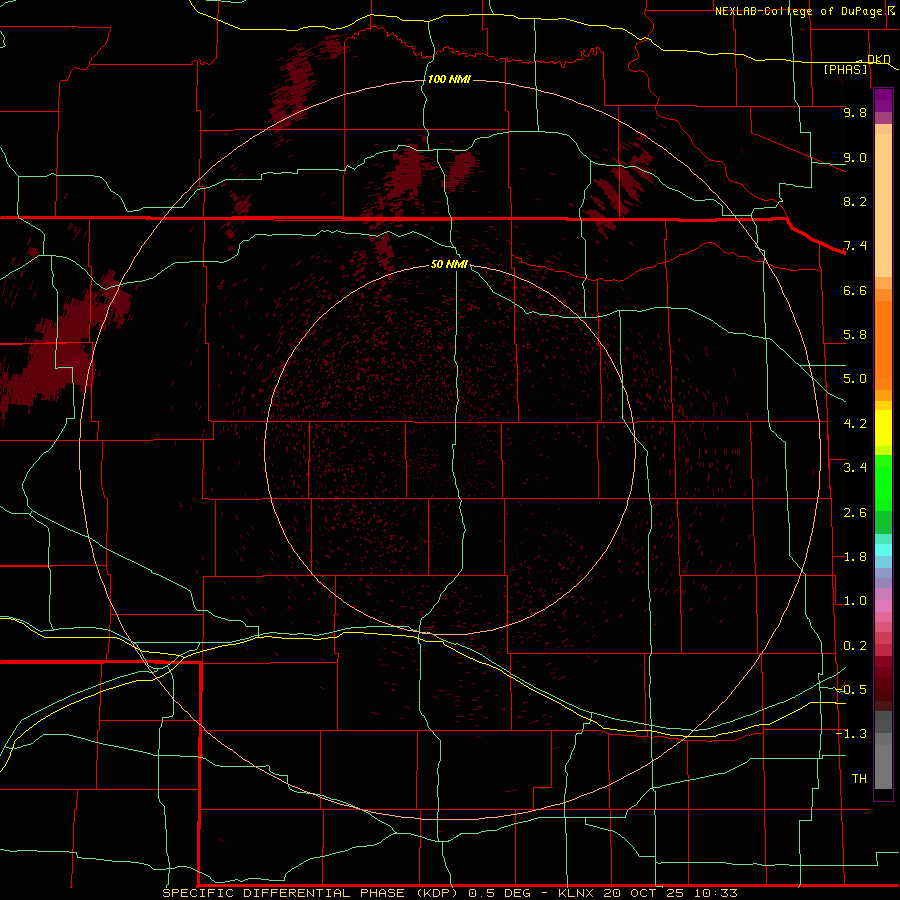Click the KLNX 20 OCT 25 10:33 timestamp
900x900 pixels.
coord(647,893)
